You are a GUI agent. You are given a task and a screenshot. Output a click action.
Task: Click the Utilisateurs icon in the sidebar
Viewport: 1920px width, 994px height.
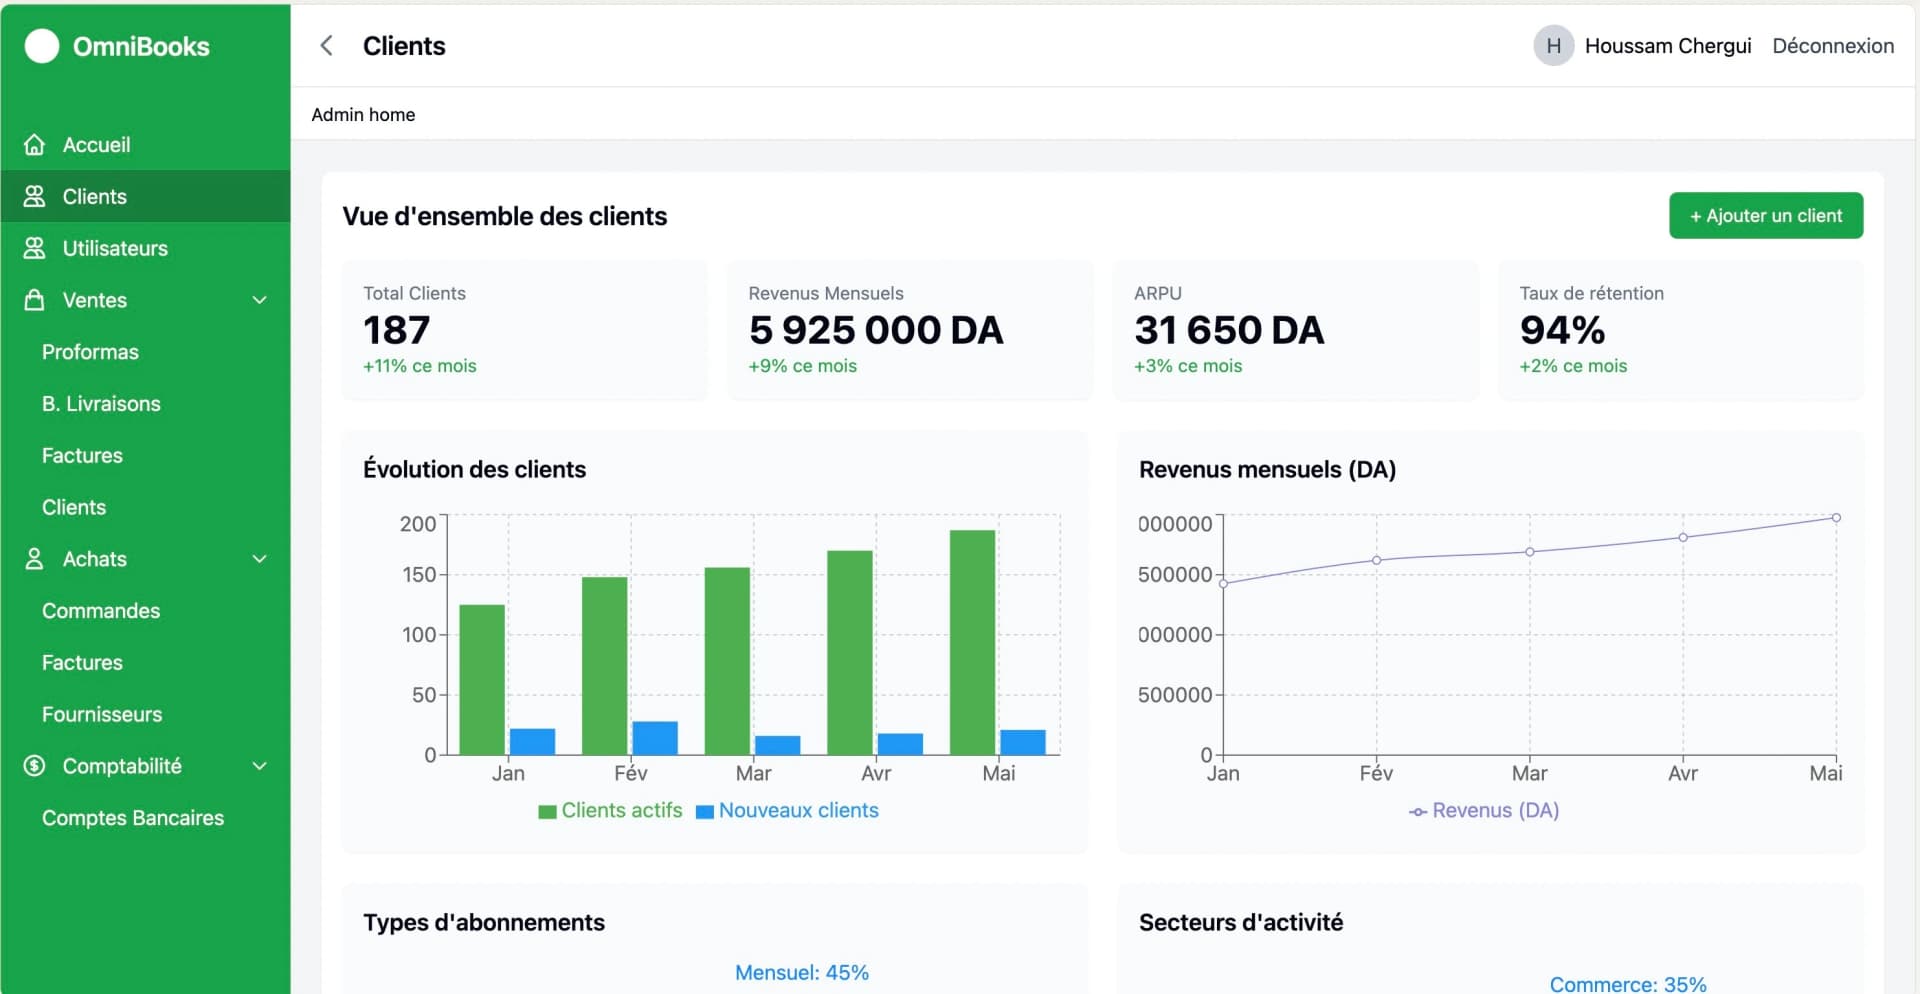[x=35, y=248]
